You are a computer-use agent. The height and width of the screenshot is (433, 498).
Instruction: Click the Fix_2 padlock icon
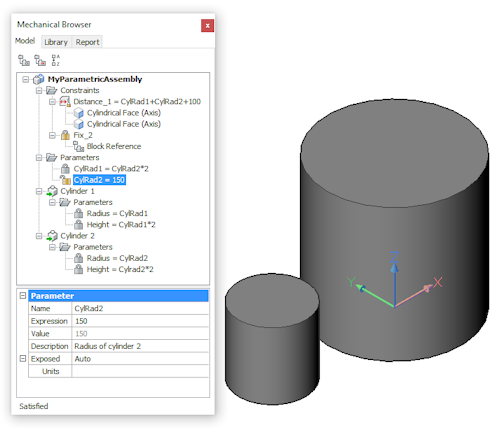(65, 135)
